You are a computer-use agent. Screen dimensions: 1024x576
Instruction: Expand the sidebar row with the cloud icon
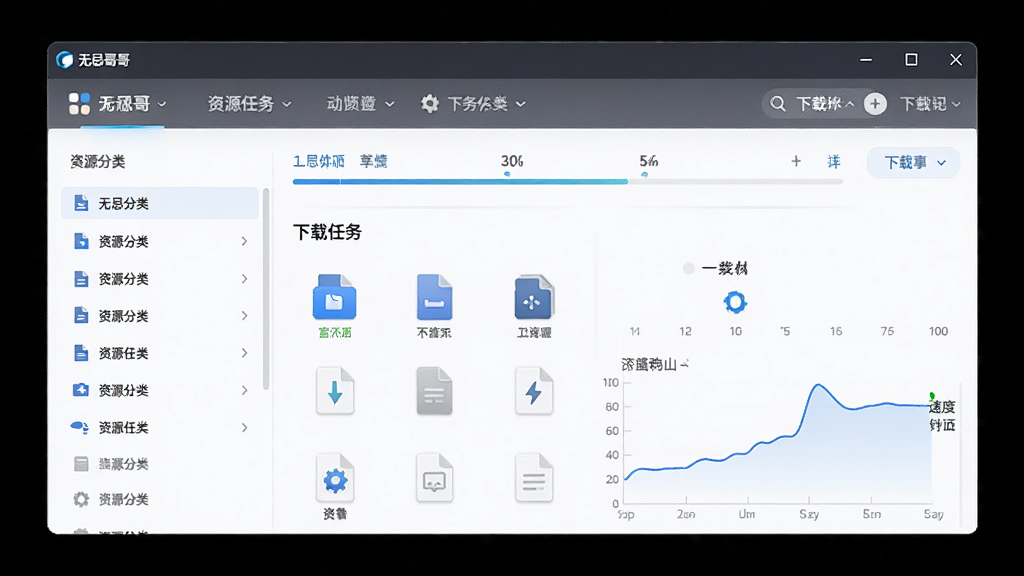[x=244, y=428]
